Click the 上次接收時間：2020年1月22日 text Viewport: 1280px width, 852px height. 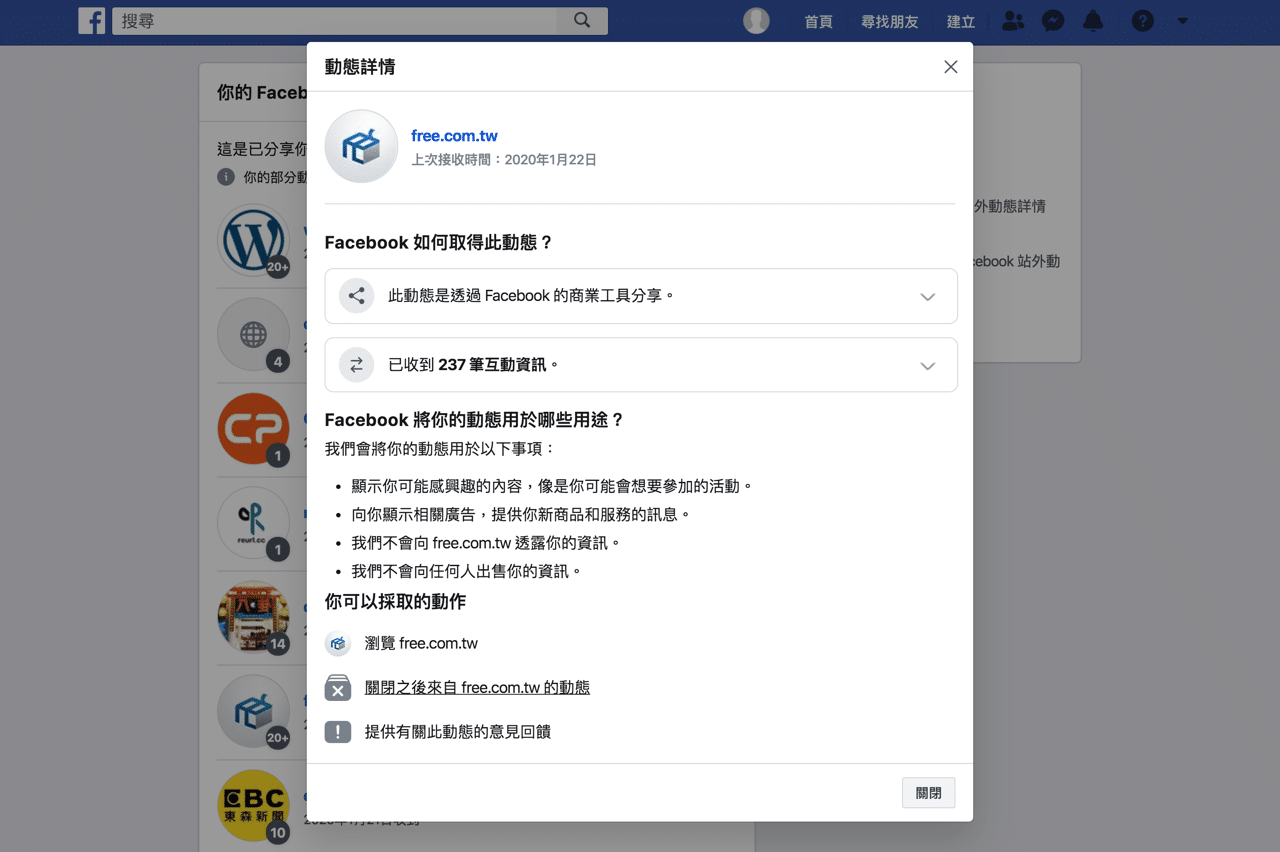point(504,160)
